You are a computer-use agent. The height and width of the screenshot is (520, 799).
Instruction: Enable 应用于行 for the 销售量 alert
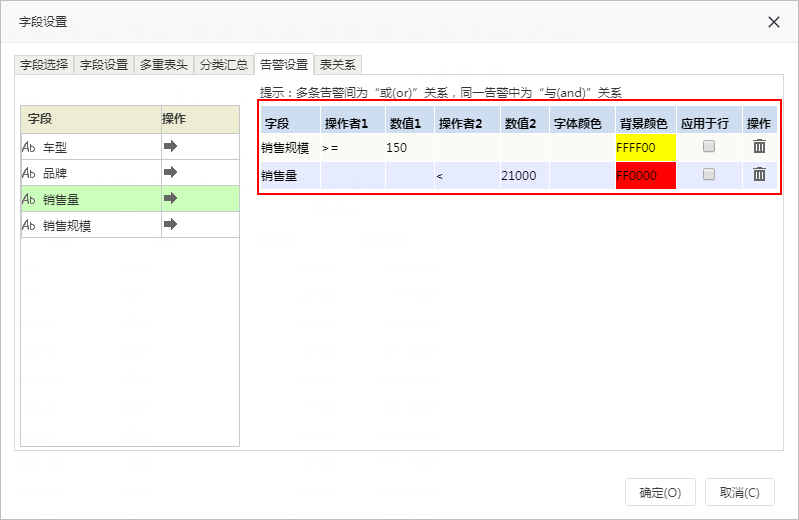click(708, 174)
